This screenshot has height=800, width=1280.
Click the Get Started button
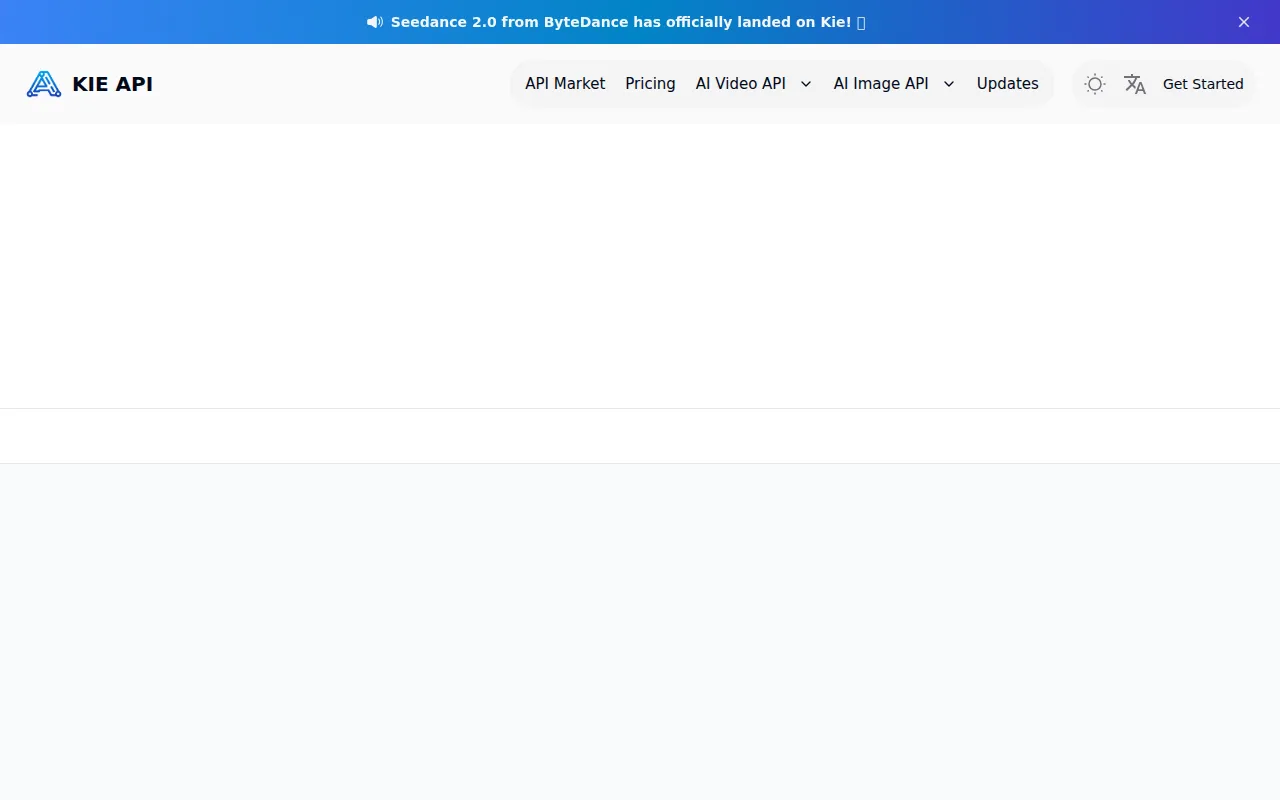click(1203, 84)
